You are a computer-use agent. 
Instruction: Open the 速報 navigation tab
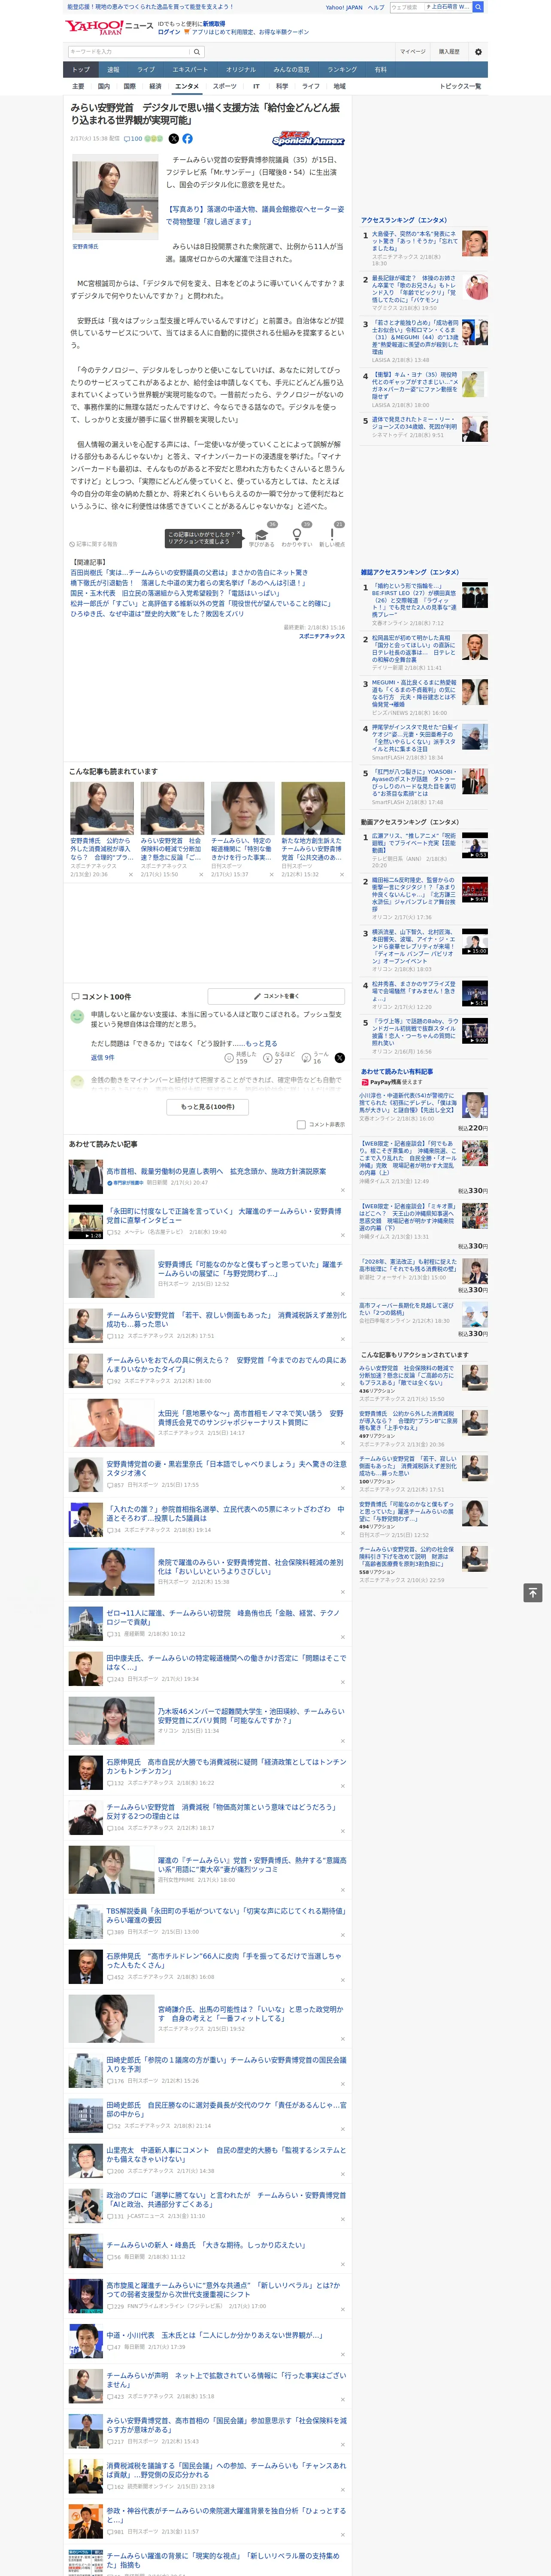pos(113,69)
